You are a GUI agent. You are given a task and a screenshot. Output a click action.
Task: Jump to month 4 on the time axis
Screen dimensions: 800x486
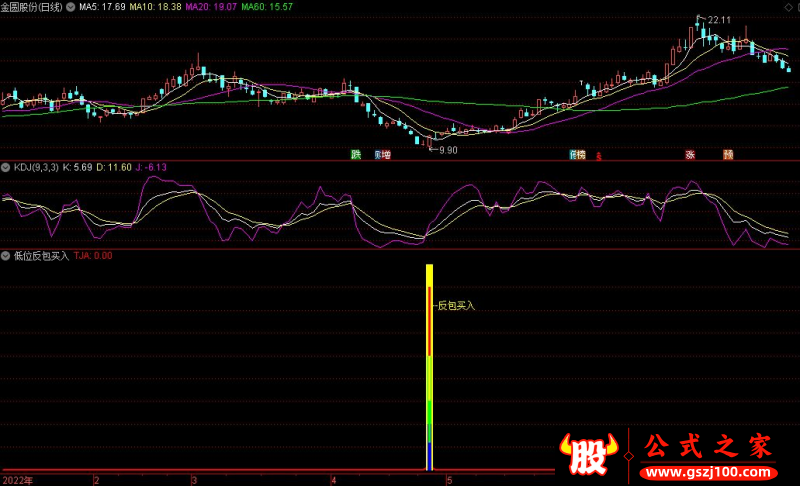tap(334, 480)
